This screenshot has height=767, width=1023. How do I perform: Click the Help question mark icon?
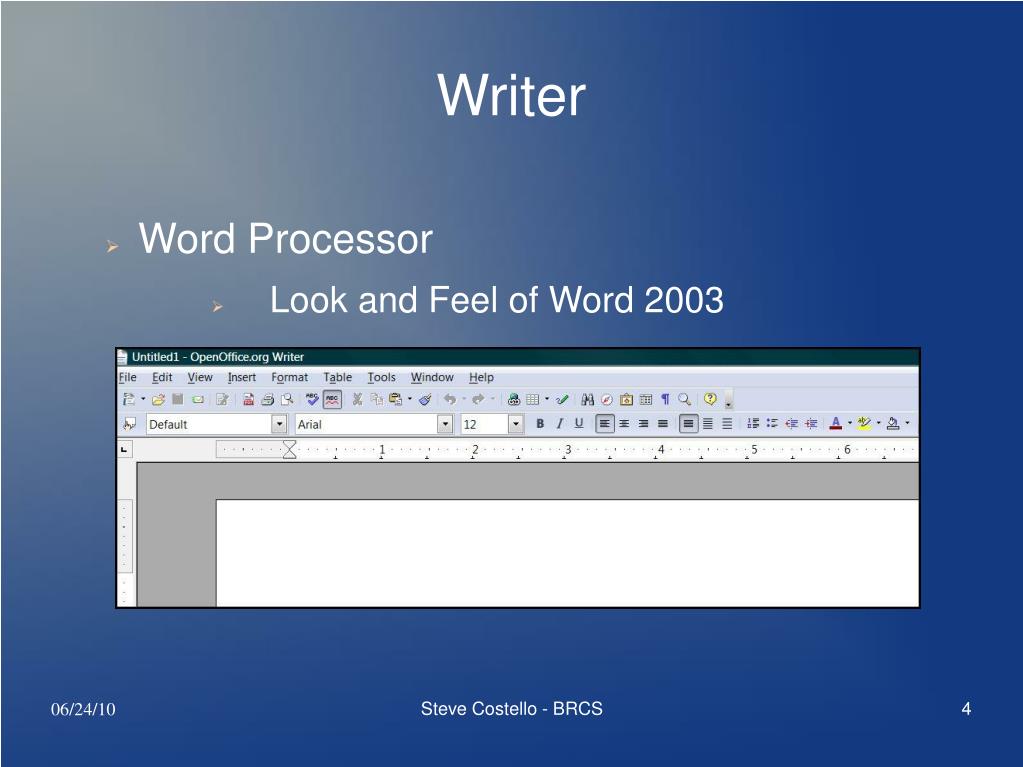coord(710,399)
